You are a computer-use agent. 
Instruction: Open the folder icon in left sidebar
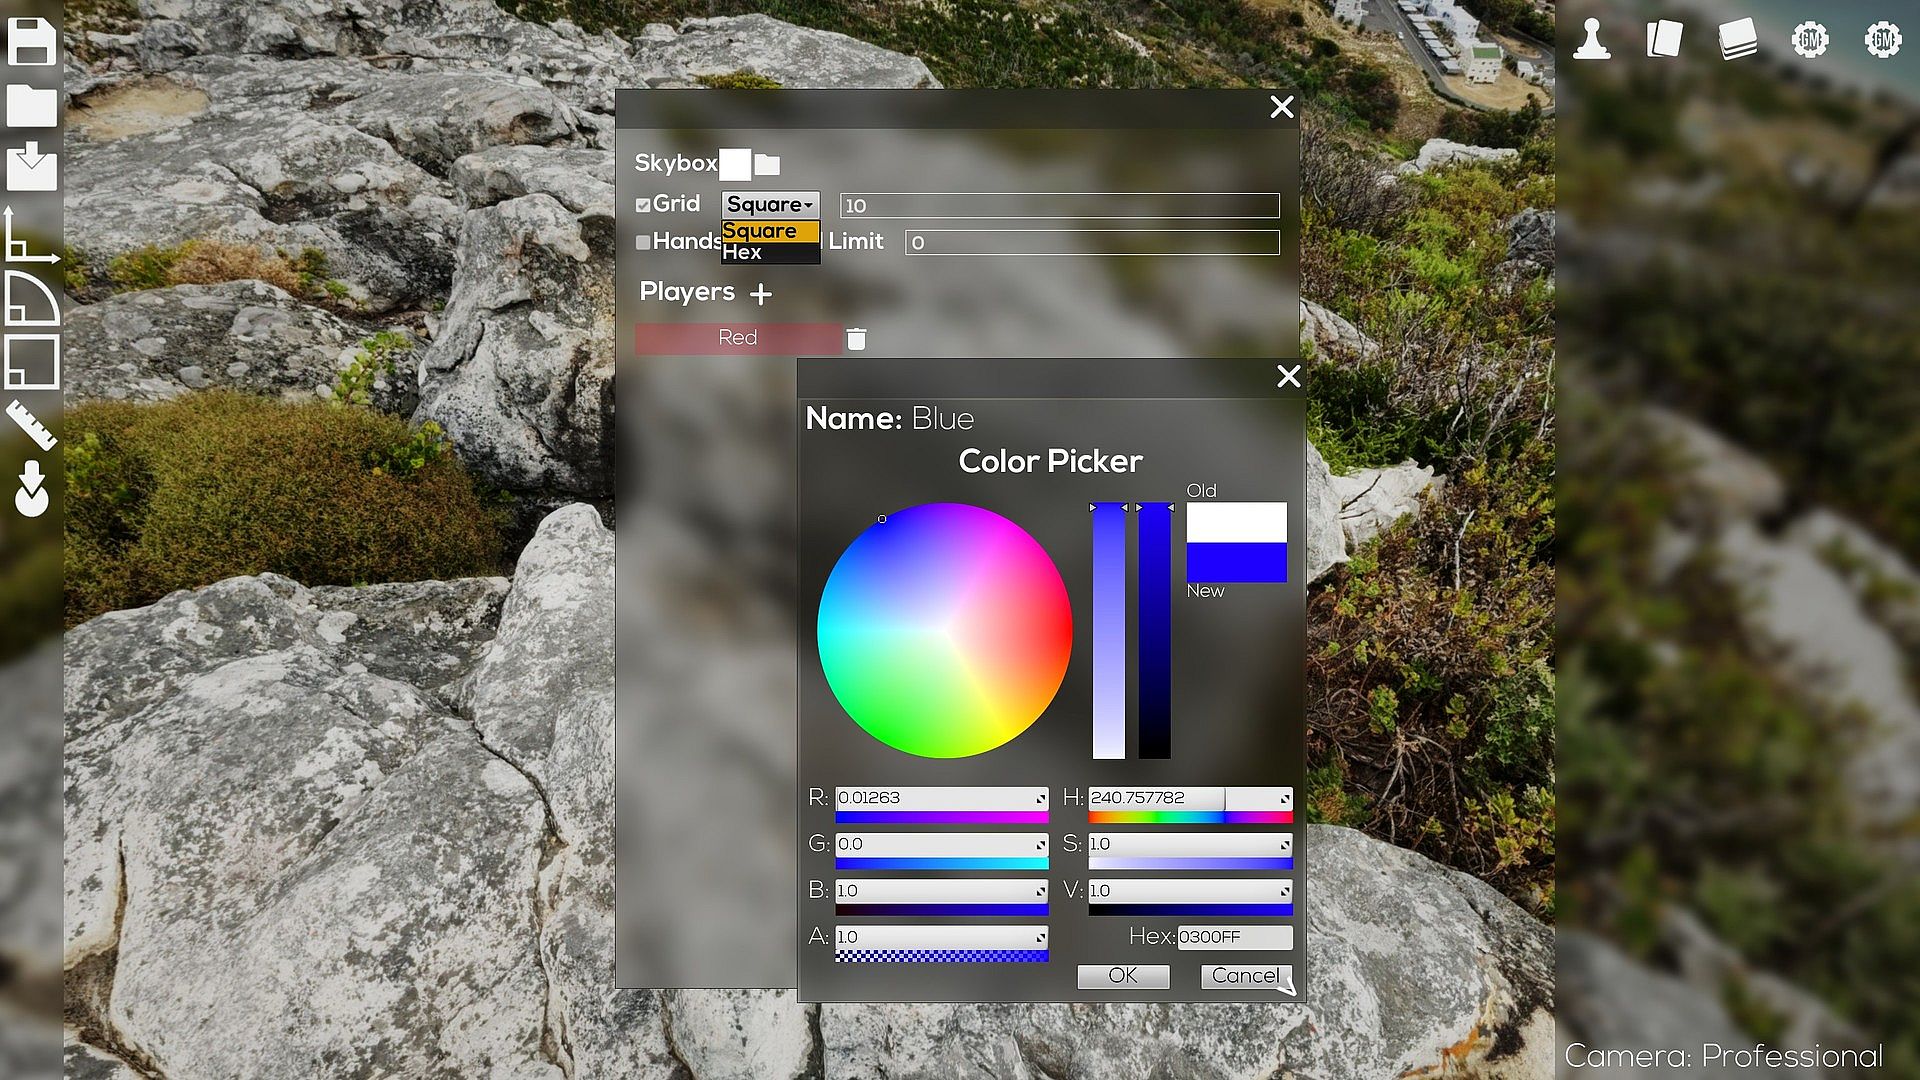tap(31, 105)
